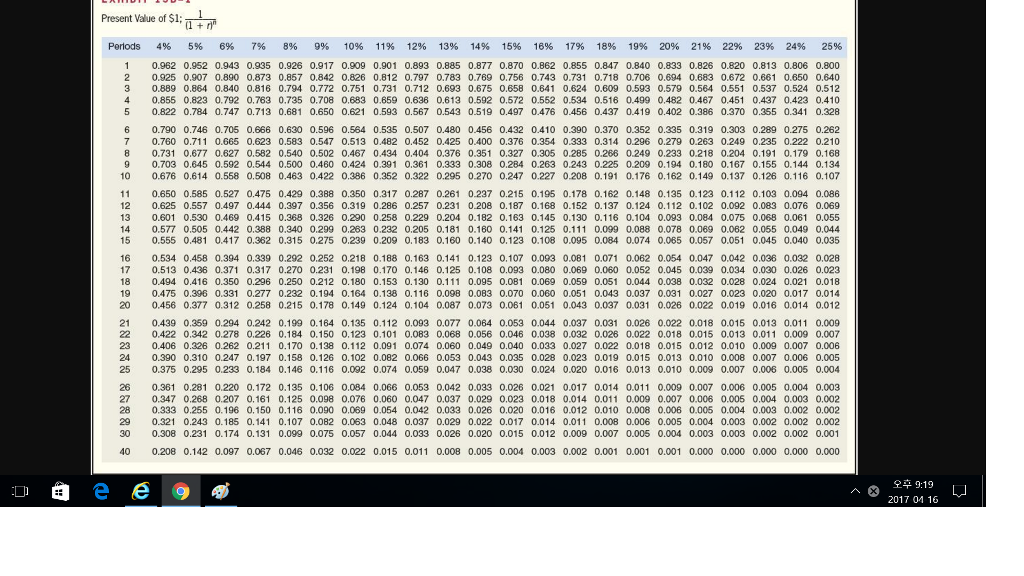Click 0.463 in period 10 under 8%
Image resolution: width=1024 pixels, height=576 pixels.
point(291,176)
